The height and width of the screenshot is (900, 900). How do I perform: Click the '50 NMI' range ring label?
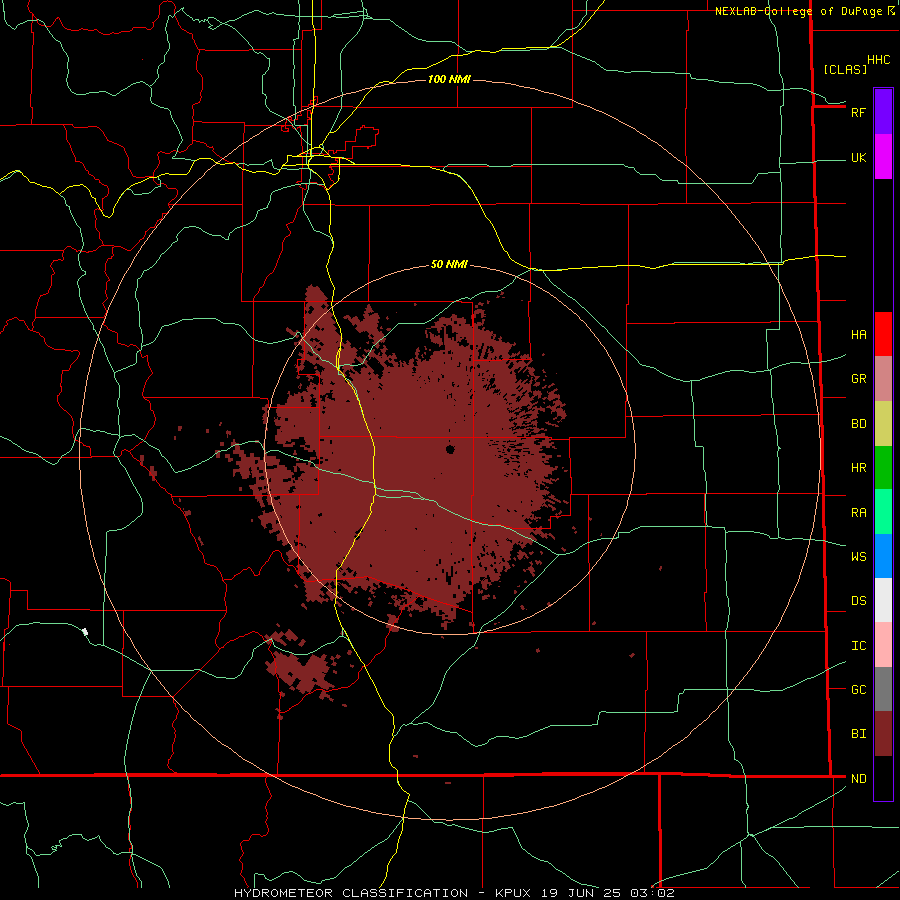[x=449, y=265]
